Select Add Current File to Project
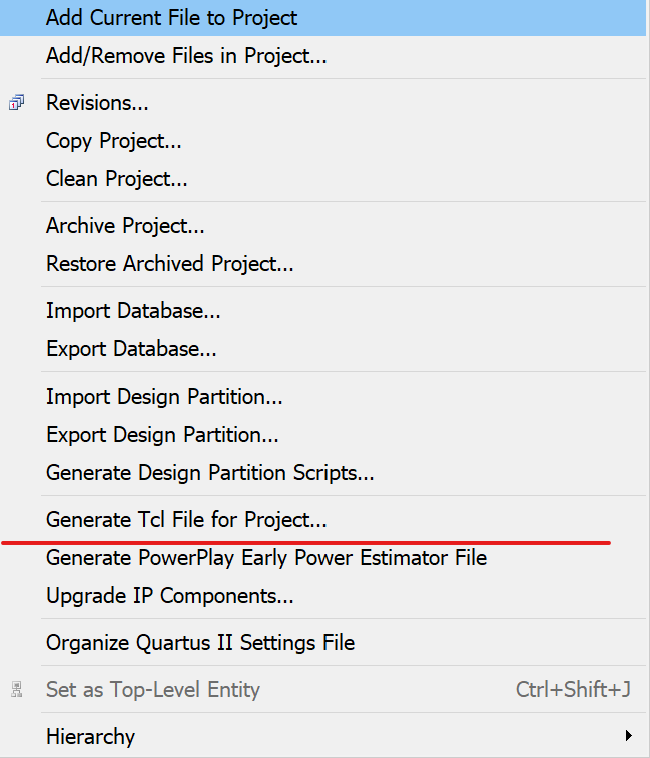The height and width of the screenshot is (758, 650). 171,18
